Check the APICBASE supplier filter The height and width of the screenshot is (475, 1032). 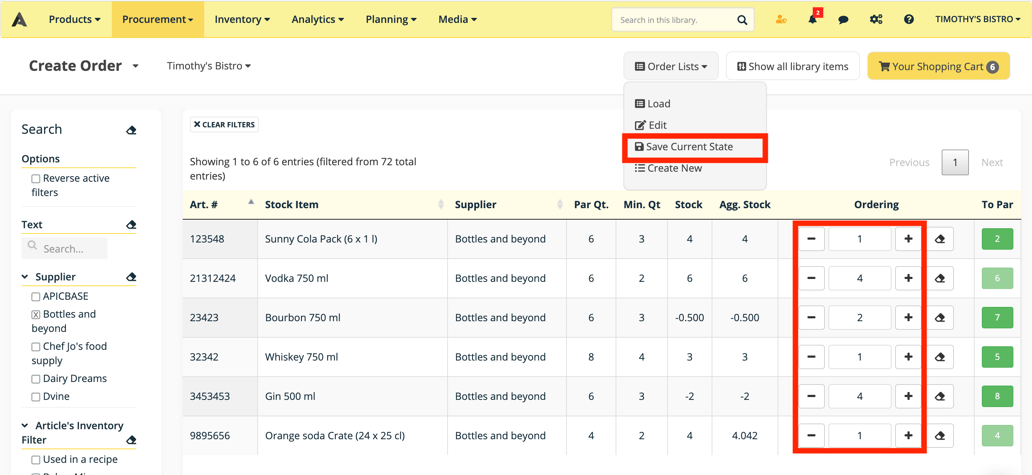pos(36,297)
